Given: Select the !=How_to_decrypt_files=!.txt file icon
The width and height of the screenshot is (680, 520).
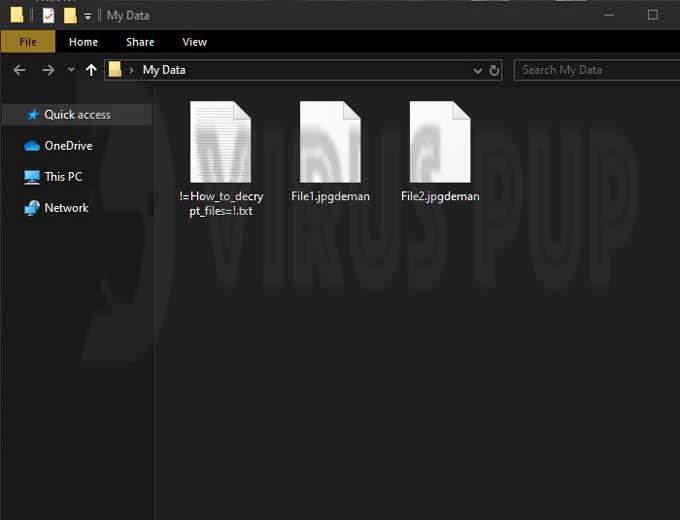Looking at the screenshot, I should tap(220, 142).
